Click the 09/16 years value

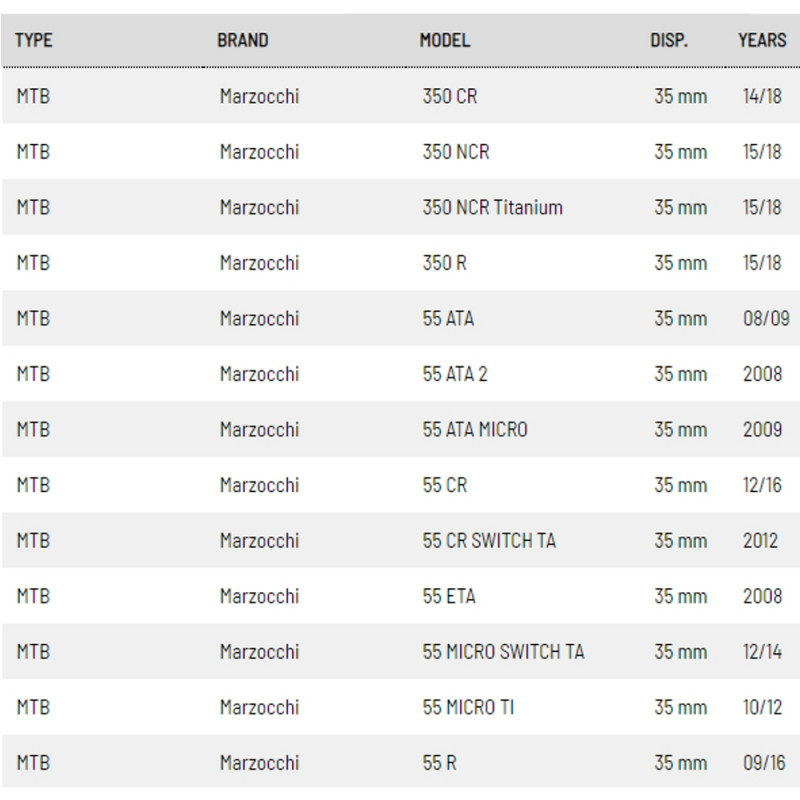766,762
